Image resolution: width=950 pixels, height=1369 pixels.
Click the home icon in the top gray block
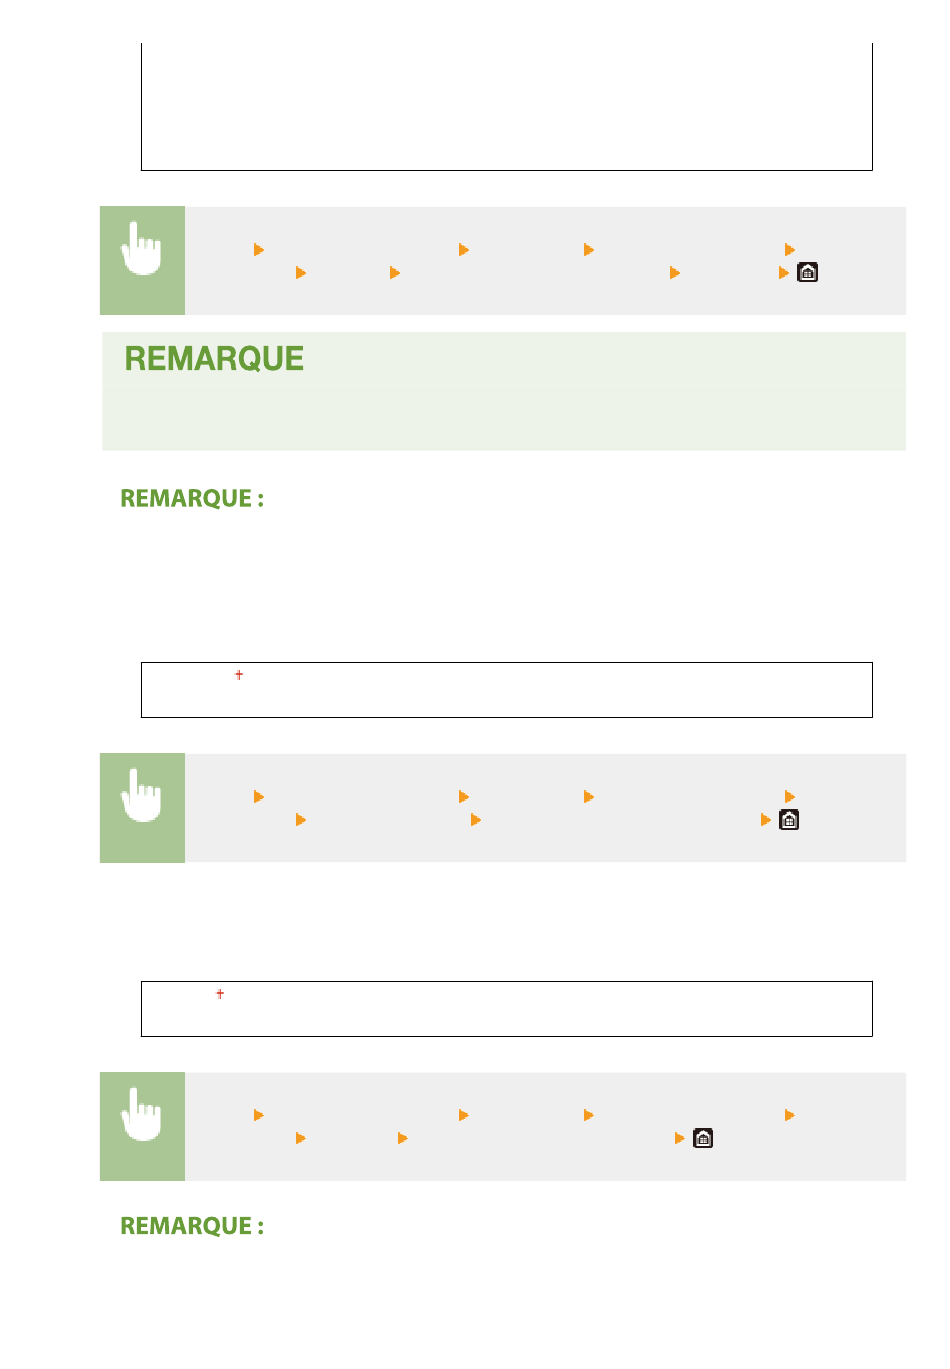point(807,272)
